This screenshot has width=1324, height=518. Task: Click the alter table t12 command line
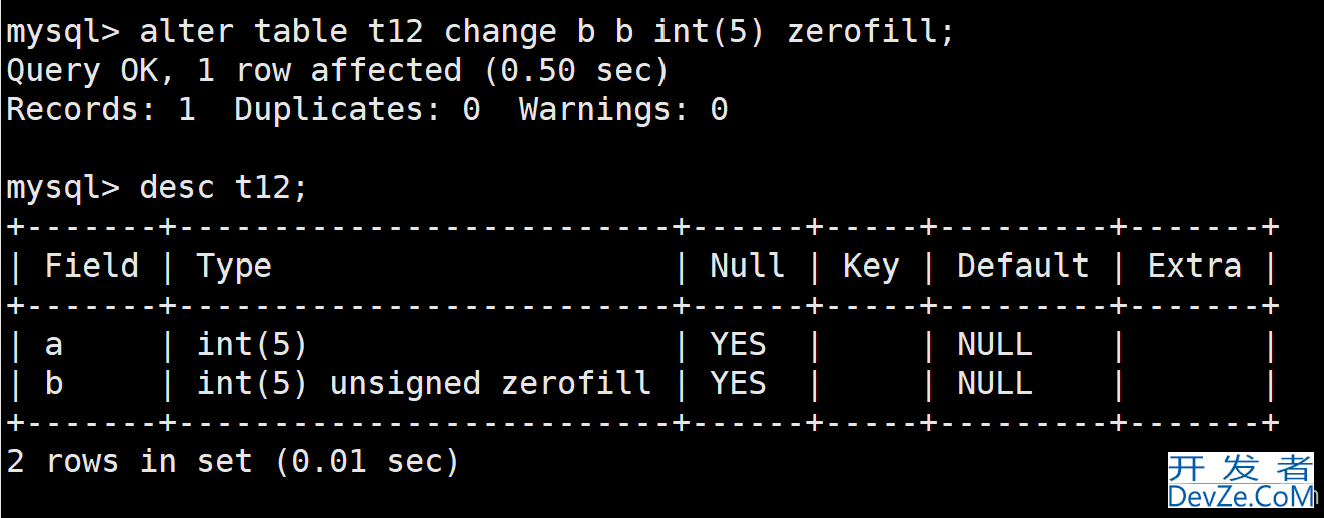pyautogui.click(x=480, y=32)
